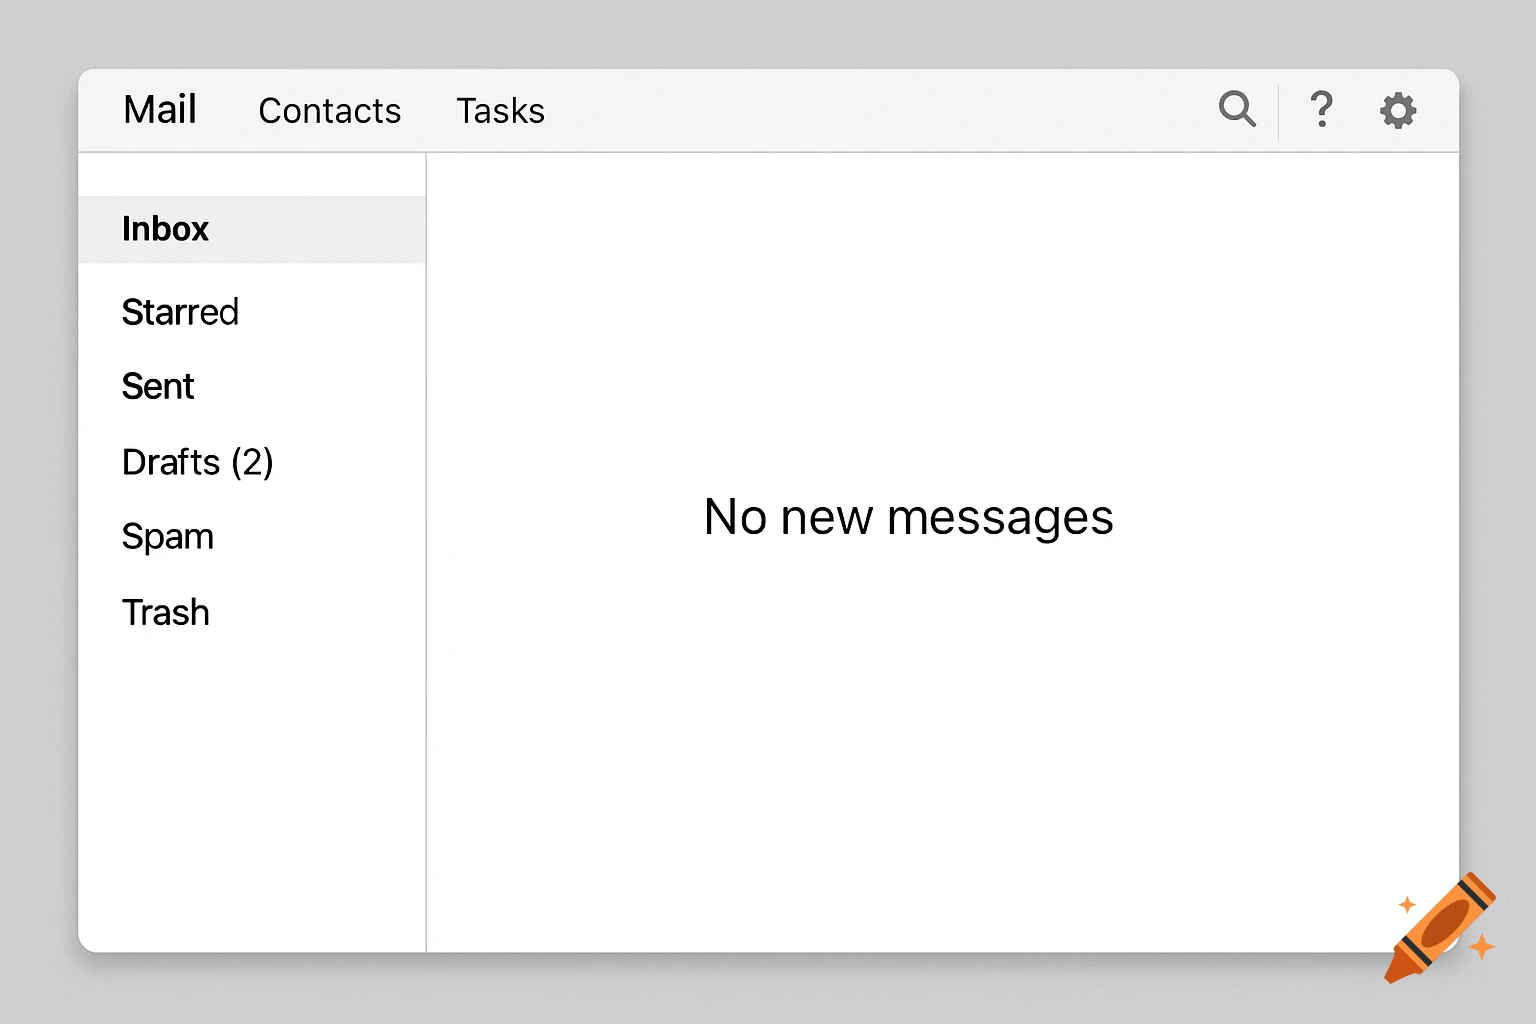Image resolution: width=1536 pixels, height=1024 pixels.
Task: Select the Inbox folder in the sidebar
Action: click(x=165, y=229)
